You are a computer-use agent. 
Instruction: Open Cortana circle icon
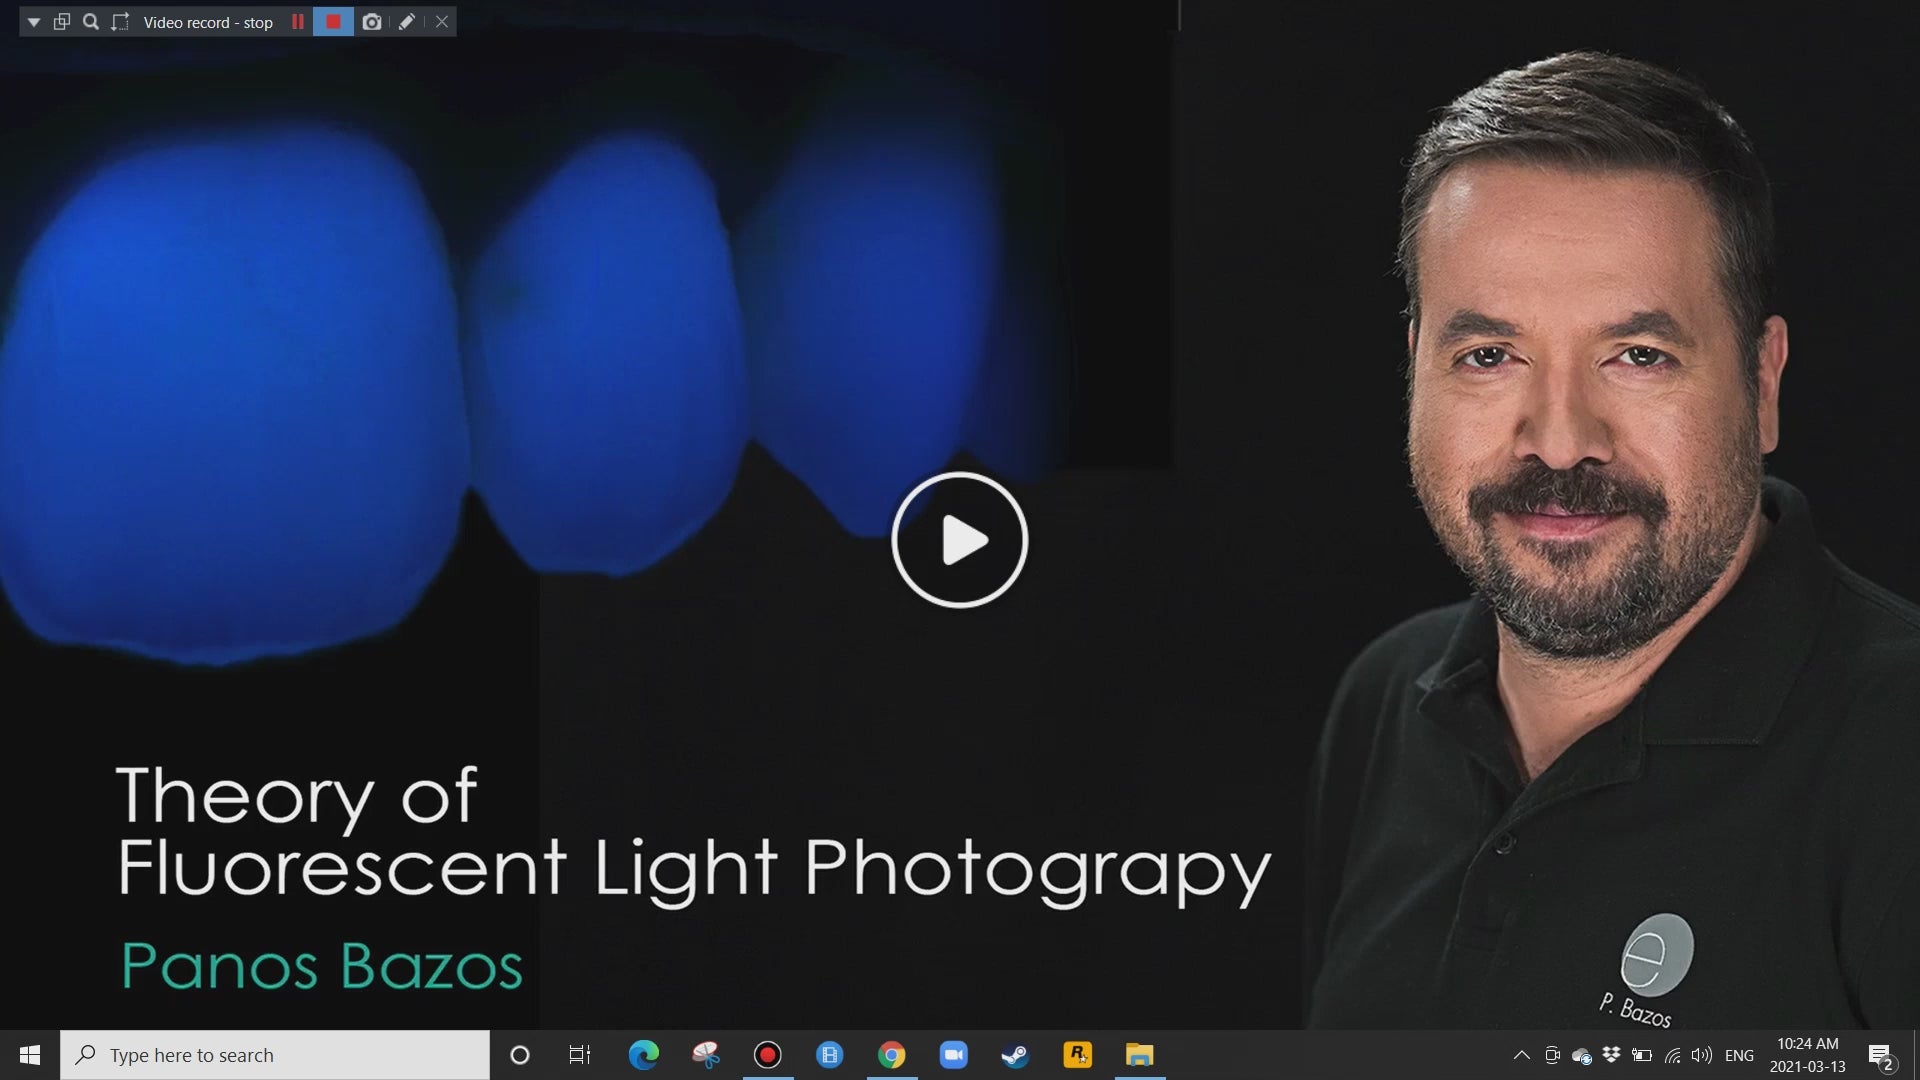point(520,1055)
